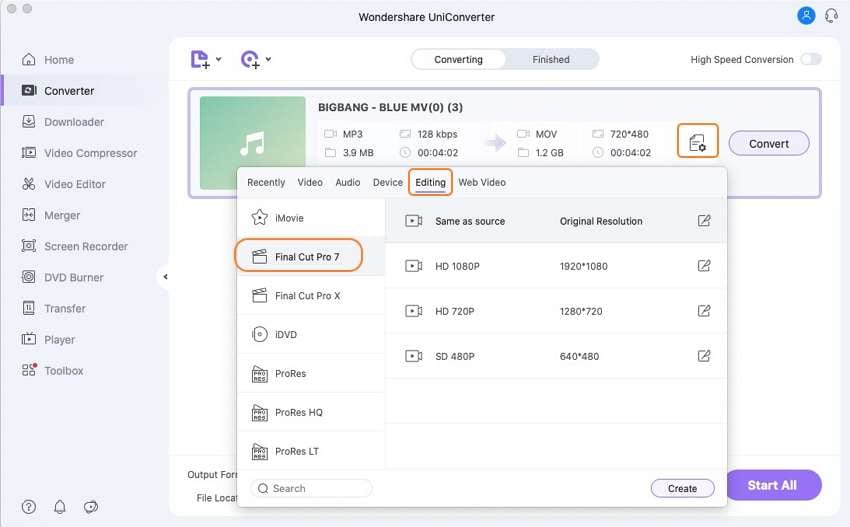Viewport: 850px width, 527px height.
Task: Expand the Add from device dropdown arrow
Action: 268,60
